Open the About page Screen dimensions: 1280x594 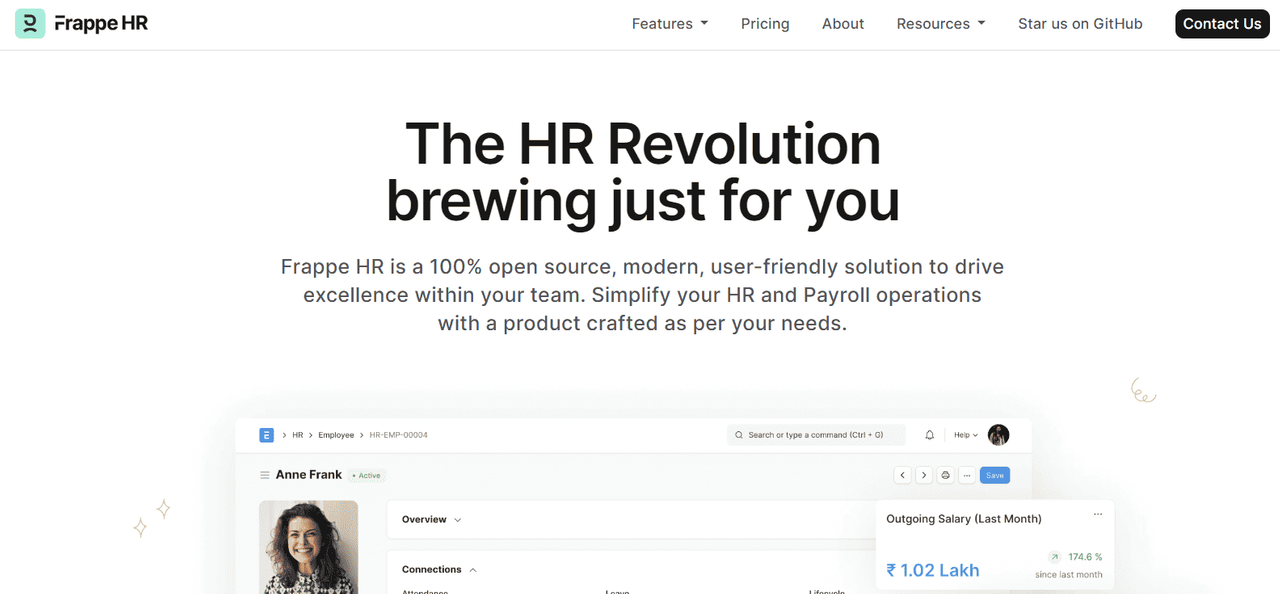(x=843, y=24)
